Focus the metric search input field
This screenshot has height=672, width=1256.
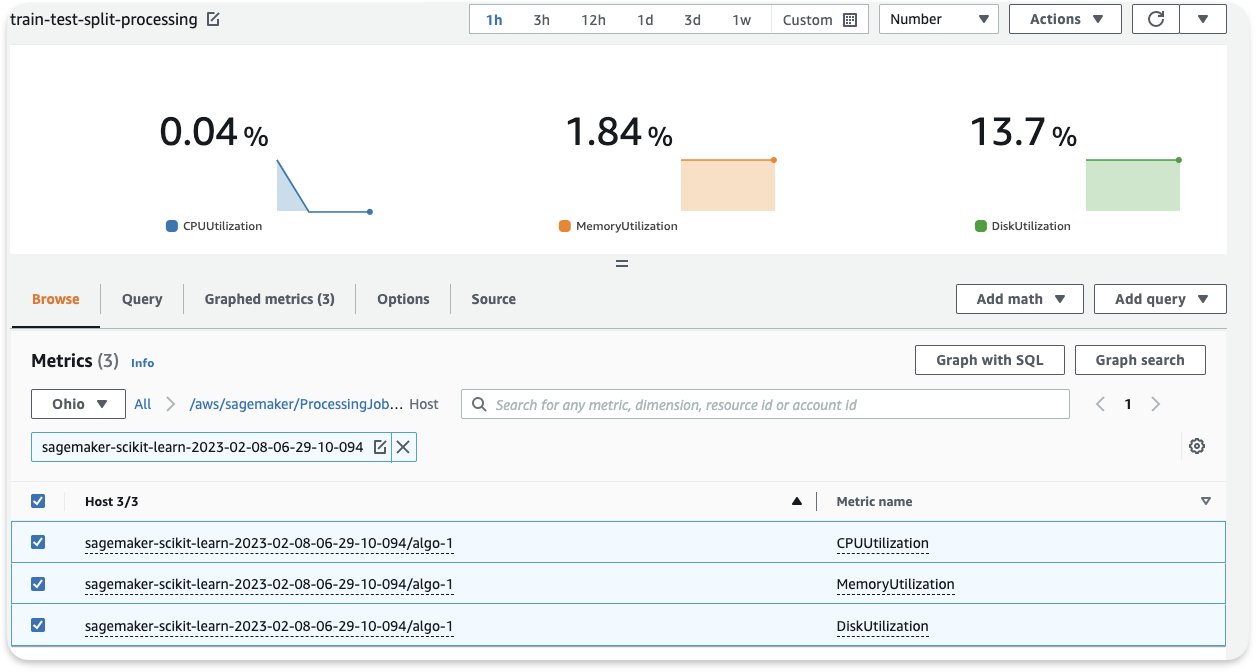[765, 404]
